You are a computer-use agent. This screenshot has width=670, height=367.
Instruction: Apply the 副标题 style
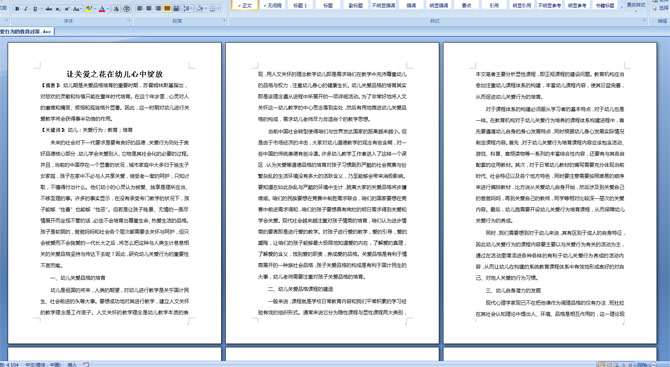click(356, 5)
